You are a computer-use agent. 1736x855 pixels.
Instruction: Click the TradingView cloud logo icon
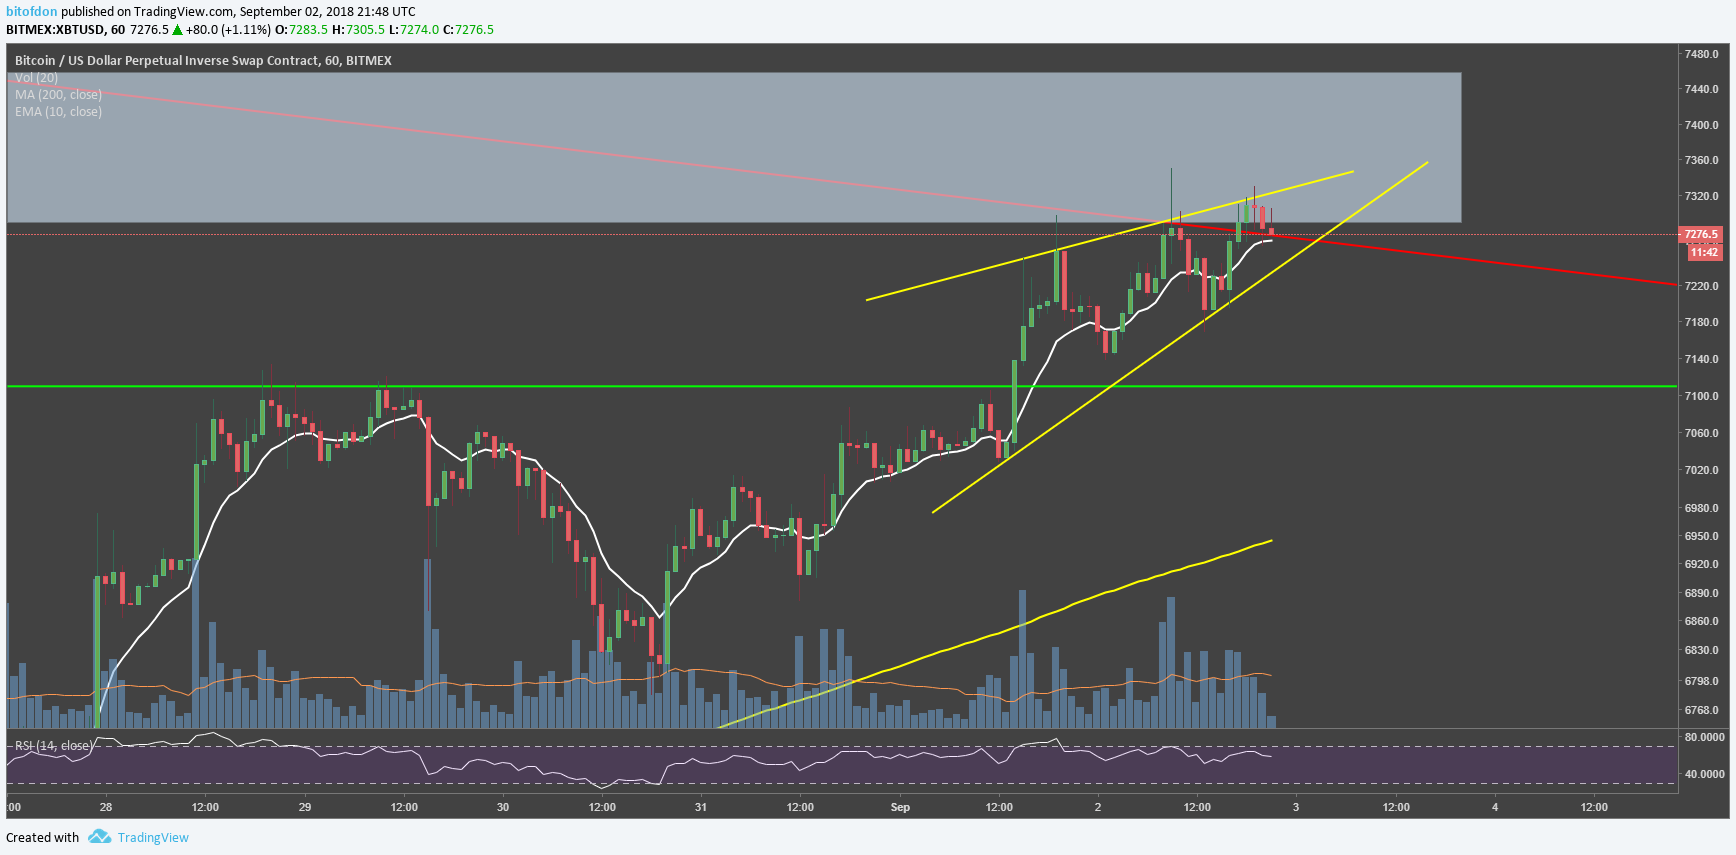pos(99,837)
